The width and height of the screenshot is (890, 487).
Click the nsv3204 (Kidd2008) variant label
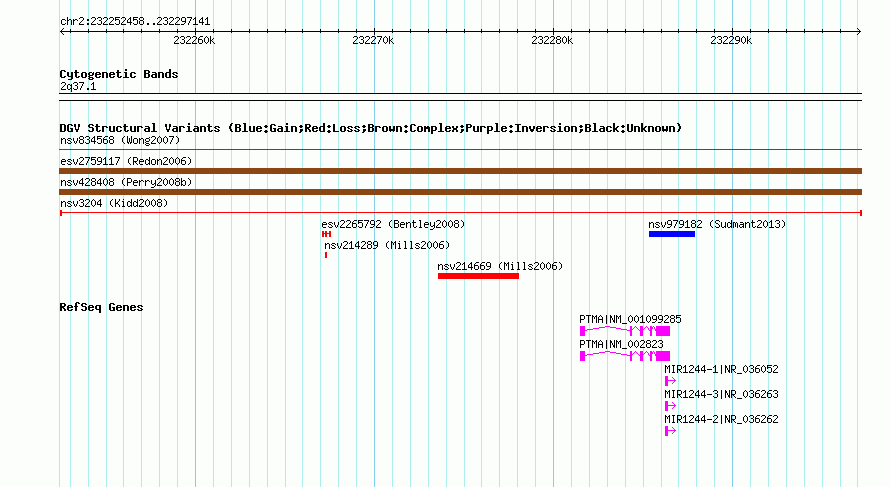tap(114, 203)
